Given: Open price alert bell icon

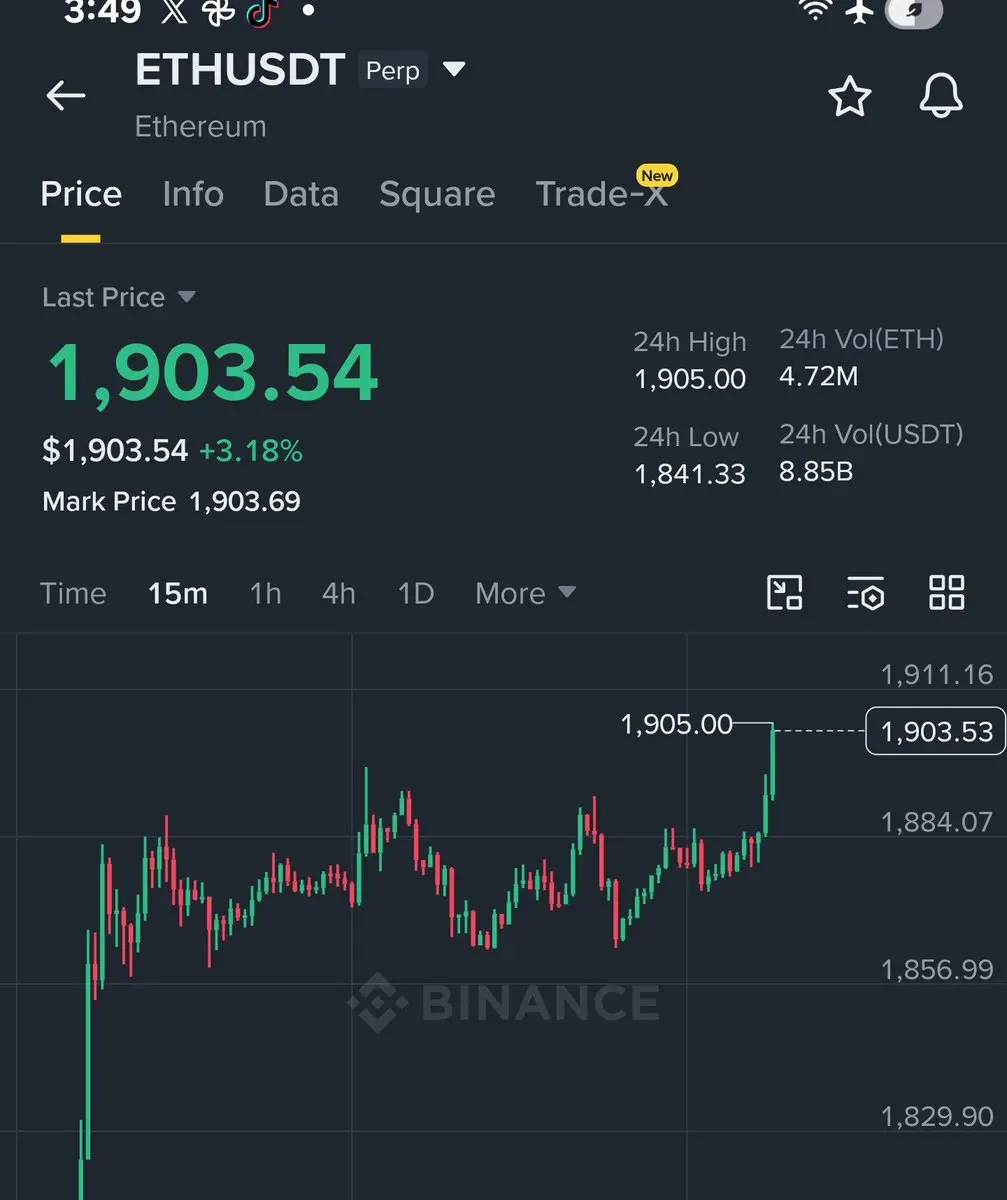Looking at the screenshot, I should point(940,96).
